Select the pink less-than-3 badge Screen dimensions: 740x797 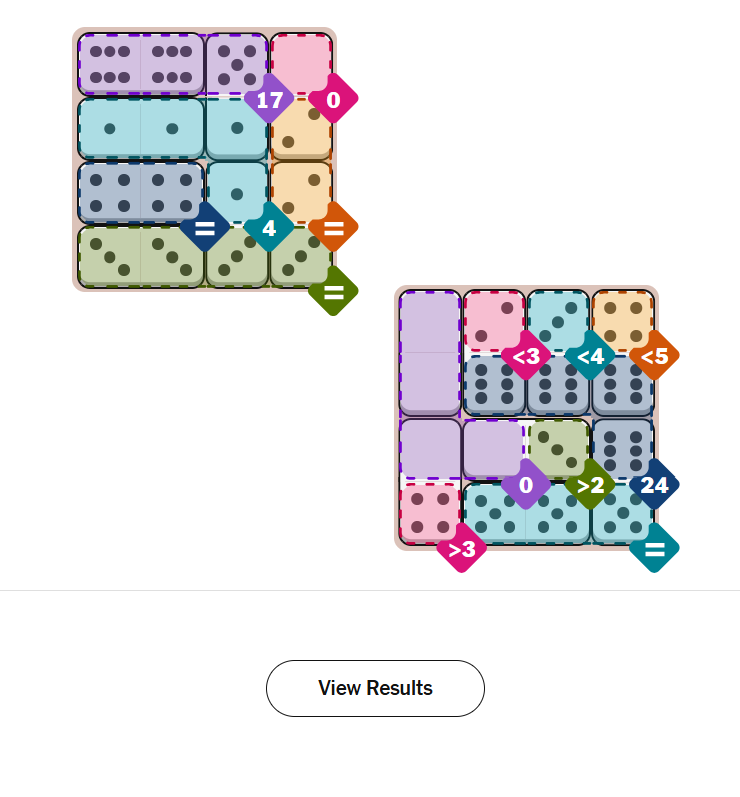tap(525, 356)
